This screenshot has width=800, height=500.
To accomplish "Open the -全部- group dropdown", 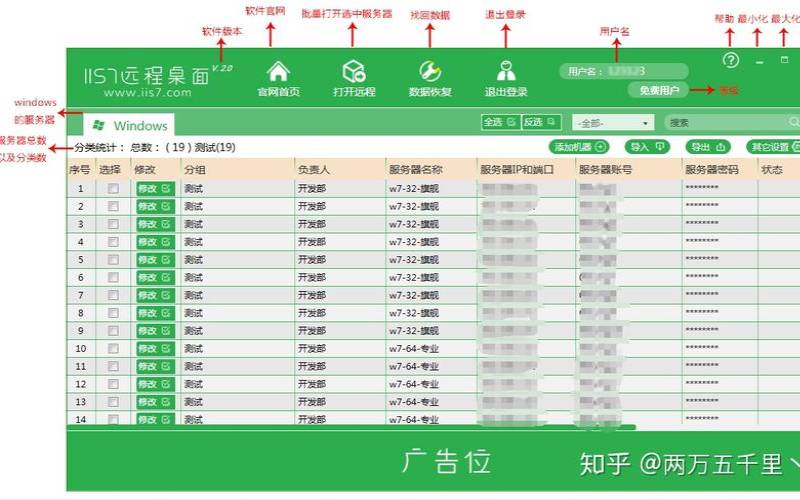I will click(x=613, y=123).
